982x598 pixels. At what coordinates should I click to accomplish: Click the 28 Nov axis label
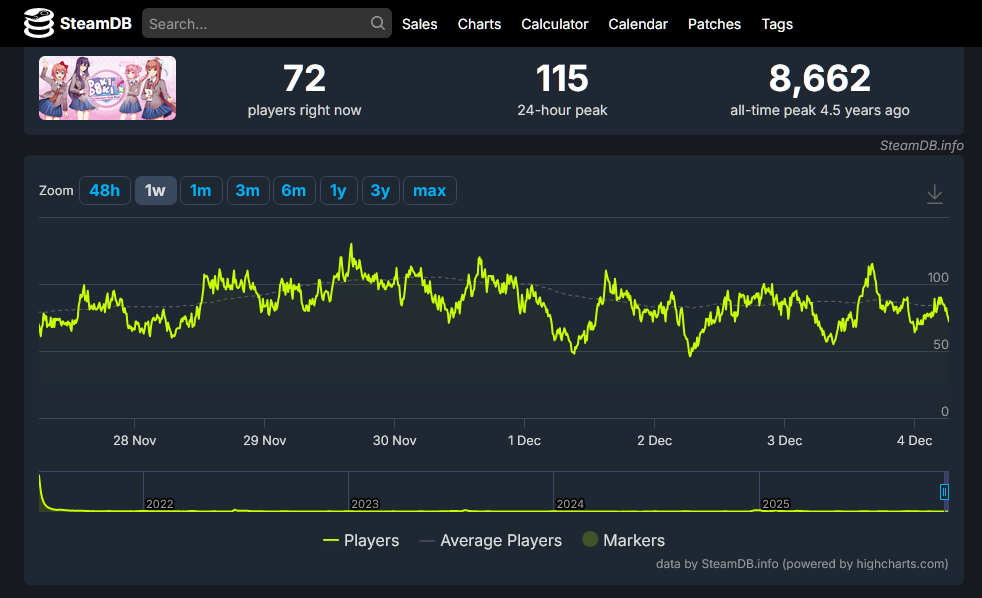click(135, 440)
